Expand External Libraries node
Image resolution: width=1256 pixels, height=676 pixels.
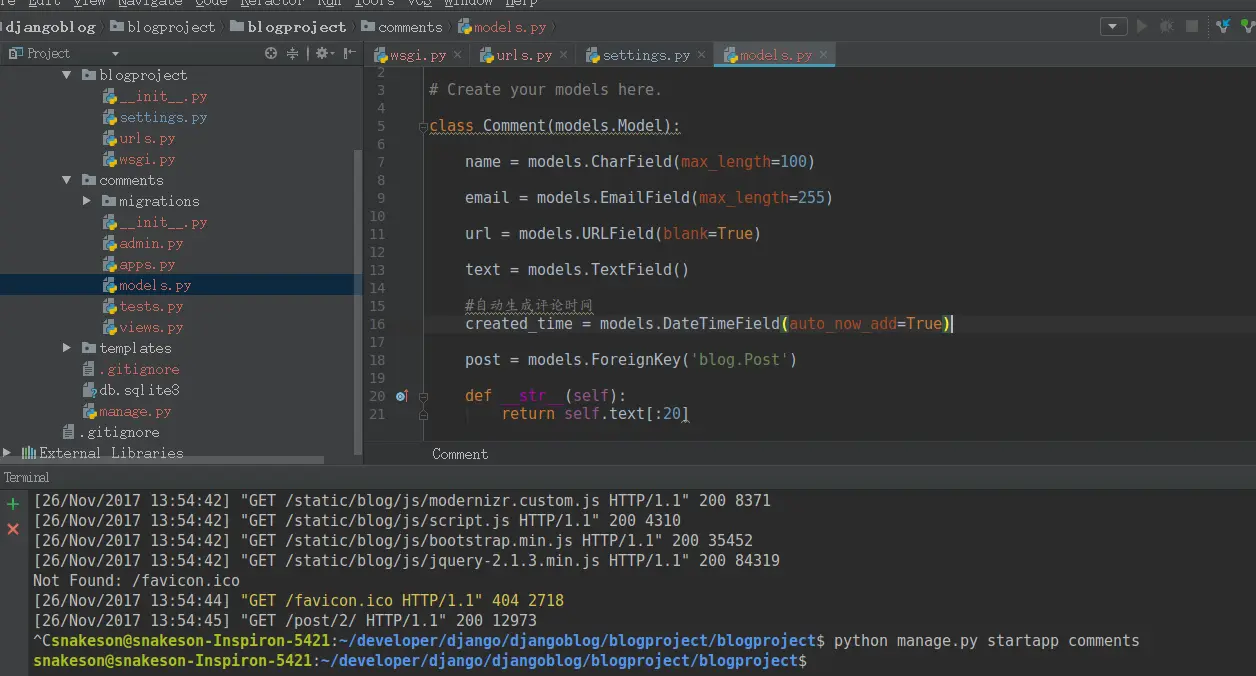tap(7, 453)
